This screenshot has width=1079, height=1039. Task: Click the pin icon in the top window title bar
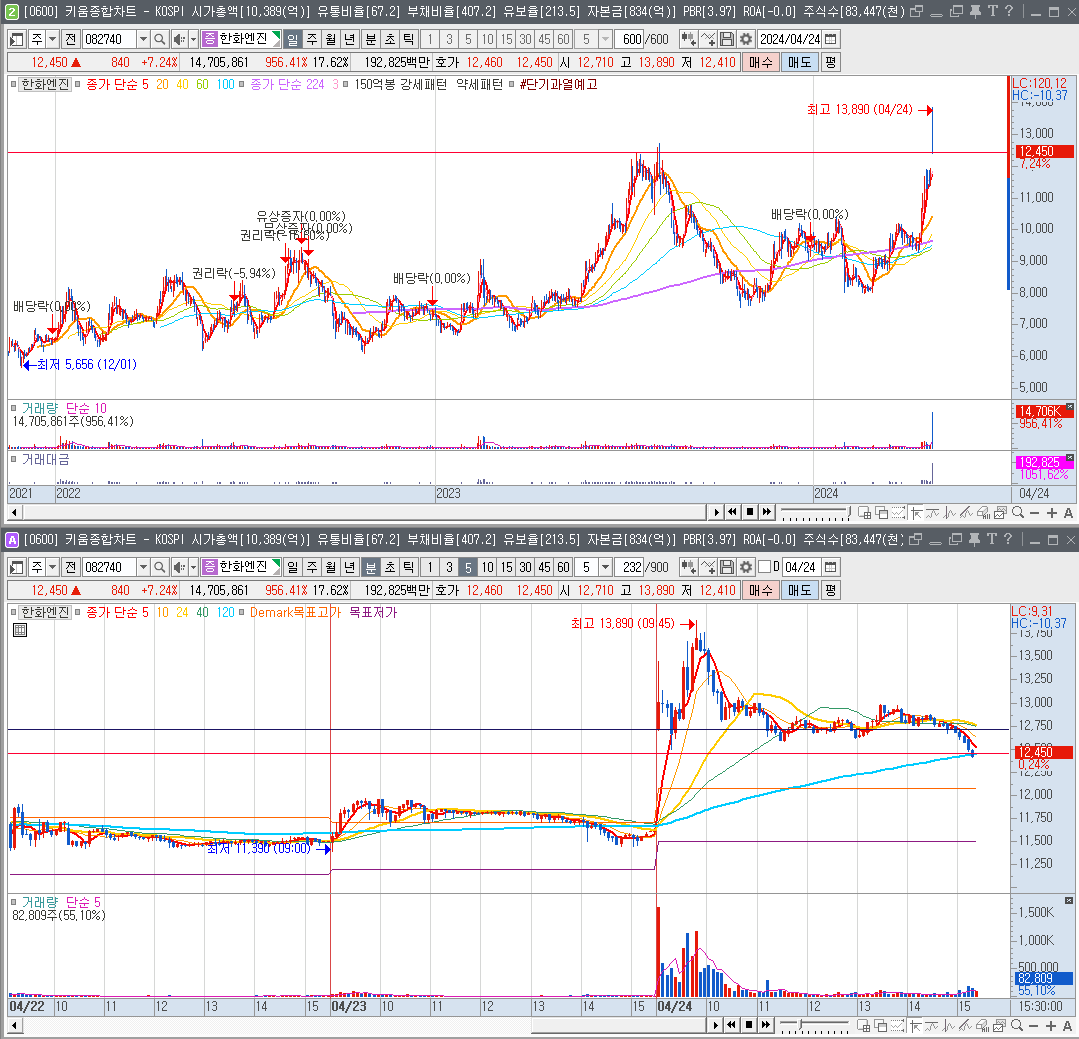click(x=975, y=11)
